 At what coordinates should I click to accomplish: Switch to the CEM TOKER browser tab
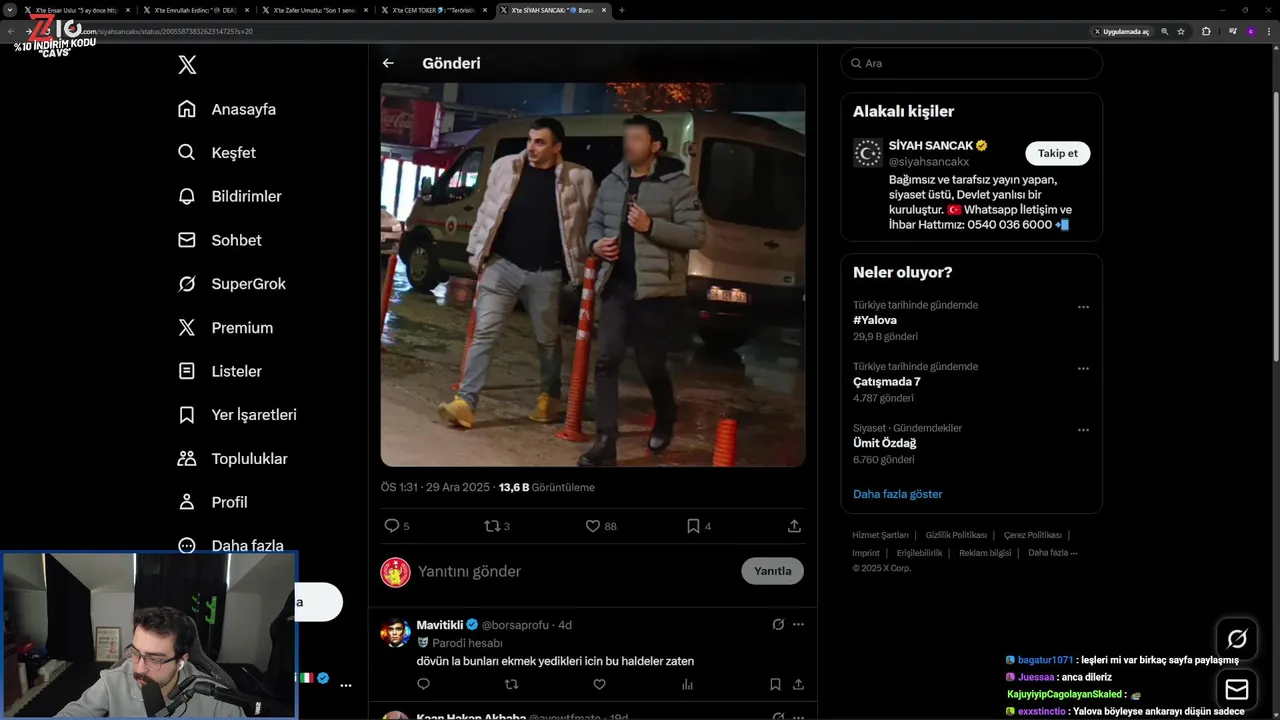point(436,10)
